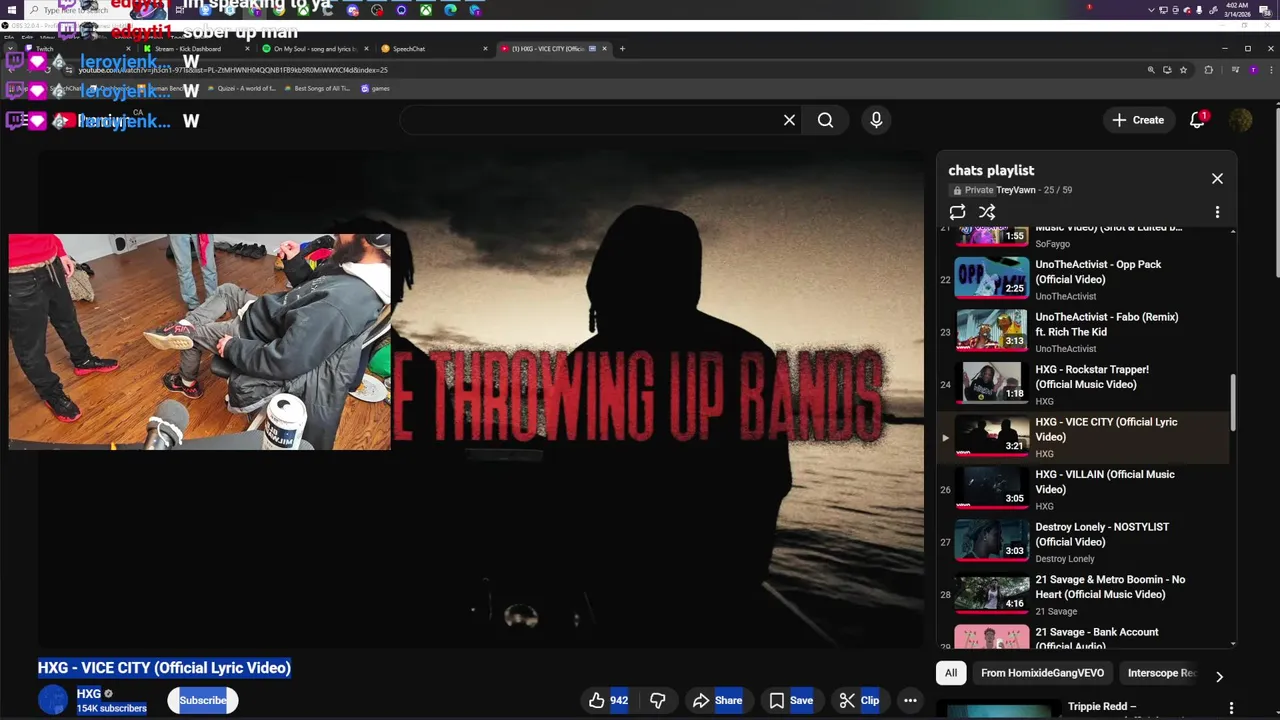The height and width of the screenshot is (720, 1280).
Task: Select the From HomixideGangVEVO chip
Action: (1042, 673)
